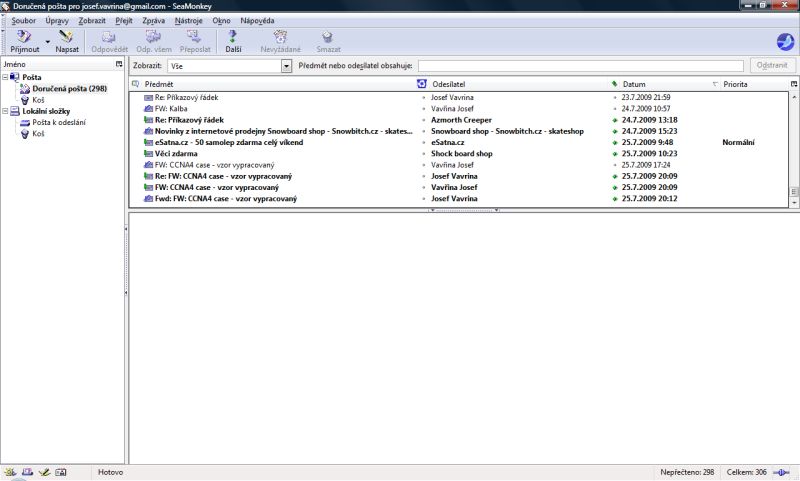
Task: Open message 'Re: Příkazový řádek' from Josef Vavrina
Action: 186,97
